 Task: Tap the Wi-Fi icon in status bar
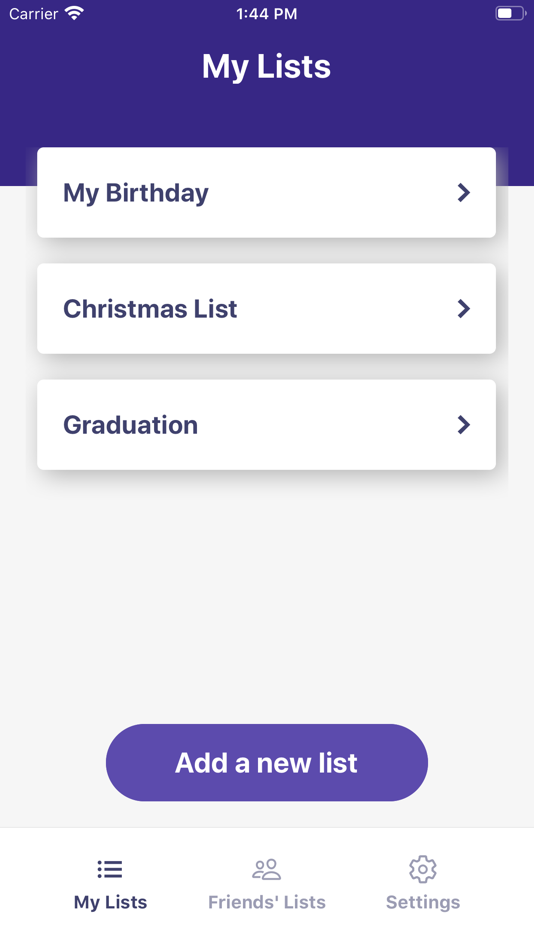pos(74,13)
